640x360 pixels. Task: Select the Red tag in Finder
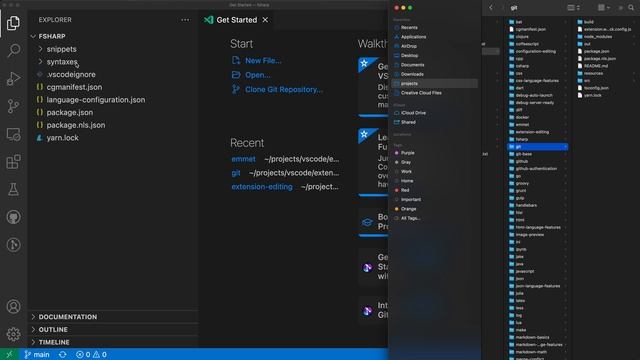point(405,190)
